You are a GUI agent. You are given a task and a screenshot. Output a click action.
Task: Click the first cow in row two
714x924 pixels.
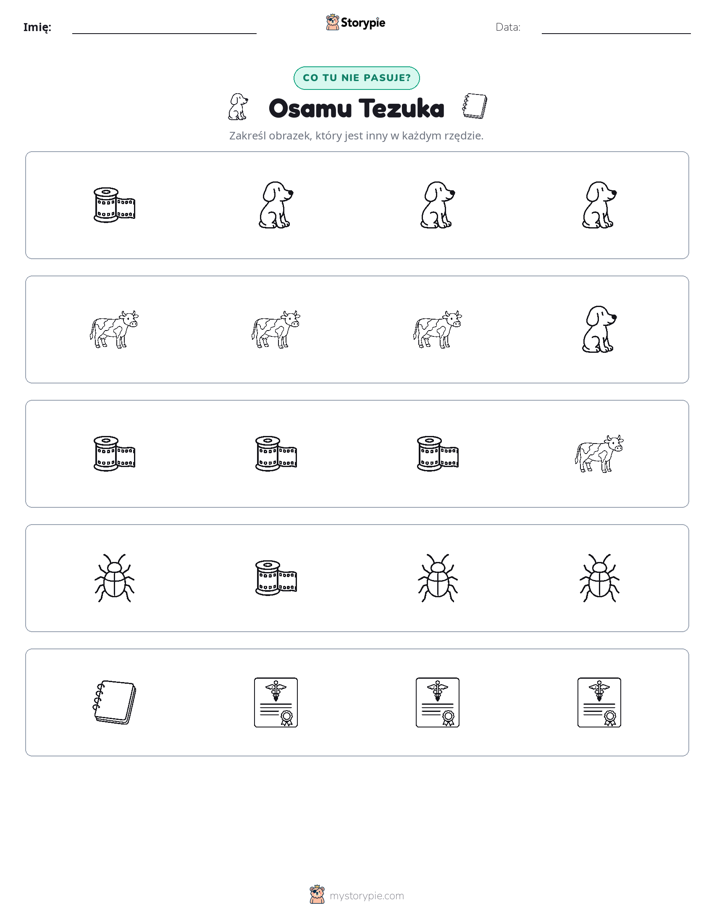[x=114, y=329]
